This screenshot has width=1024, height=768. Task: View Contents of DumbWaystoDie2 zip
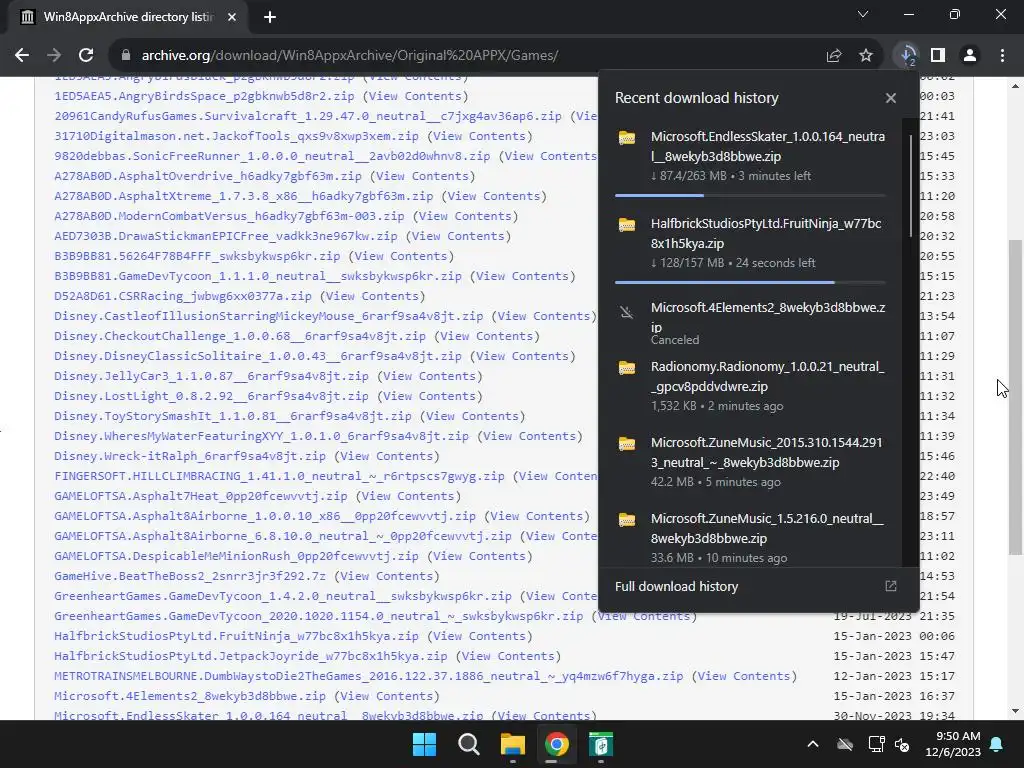pos(744,676)
